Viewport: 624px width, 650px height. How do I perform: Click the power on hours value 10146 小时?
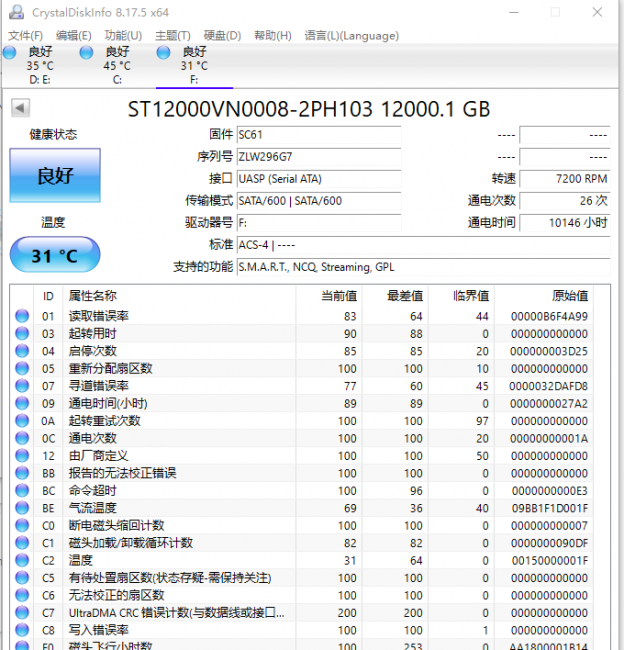(x=565, y=223)
